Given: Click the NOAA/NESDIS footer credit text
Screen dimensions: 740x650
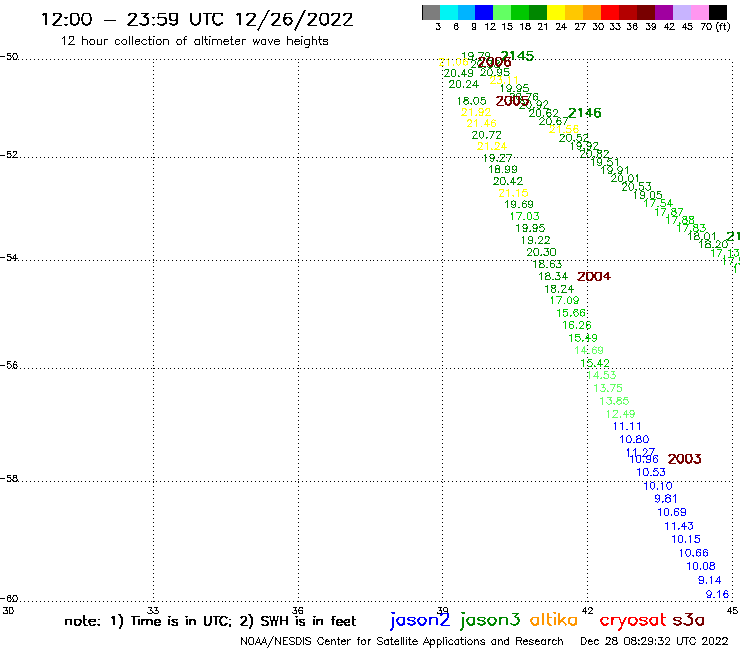Looking at the screenshot, I should [402, 641].
